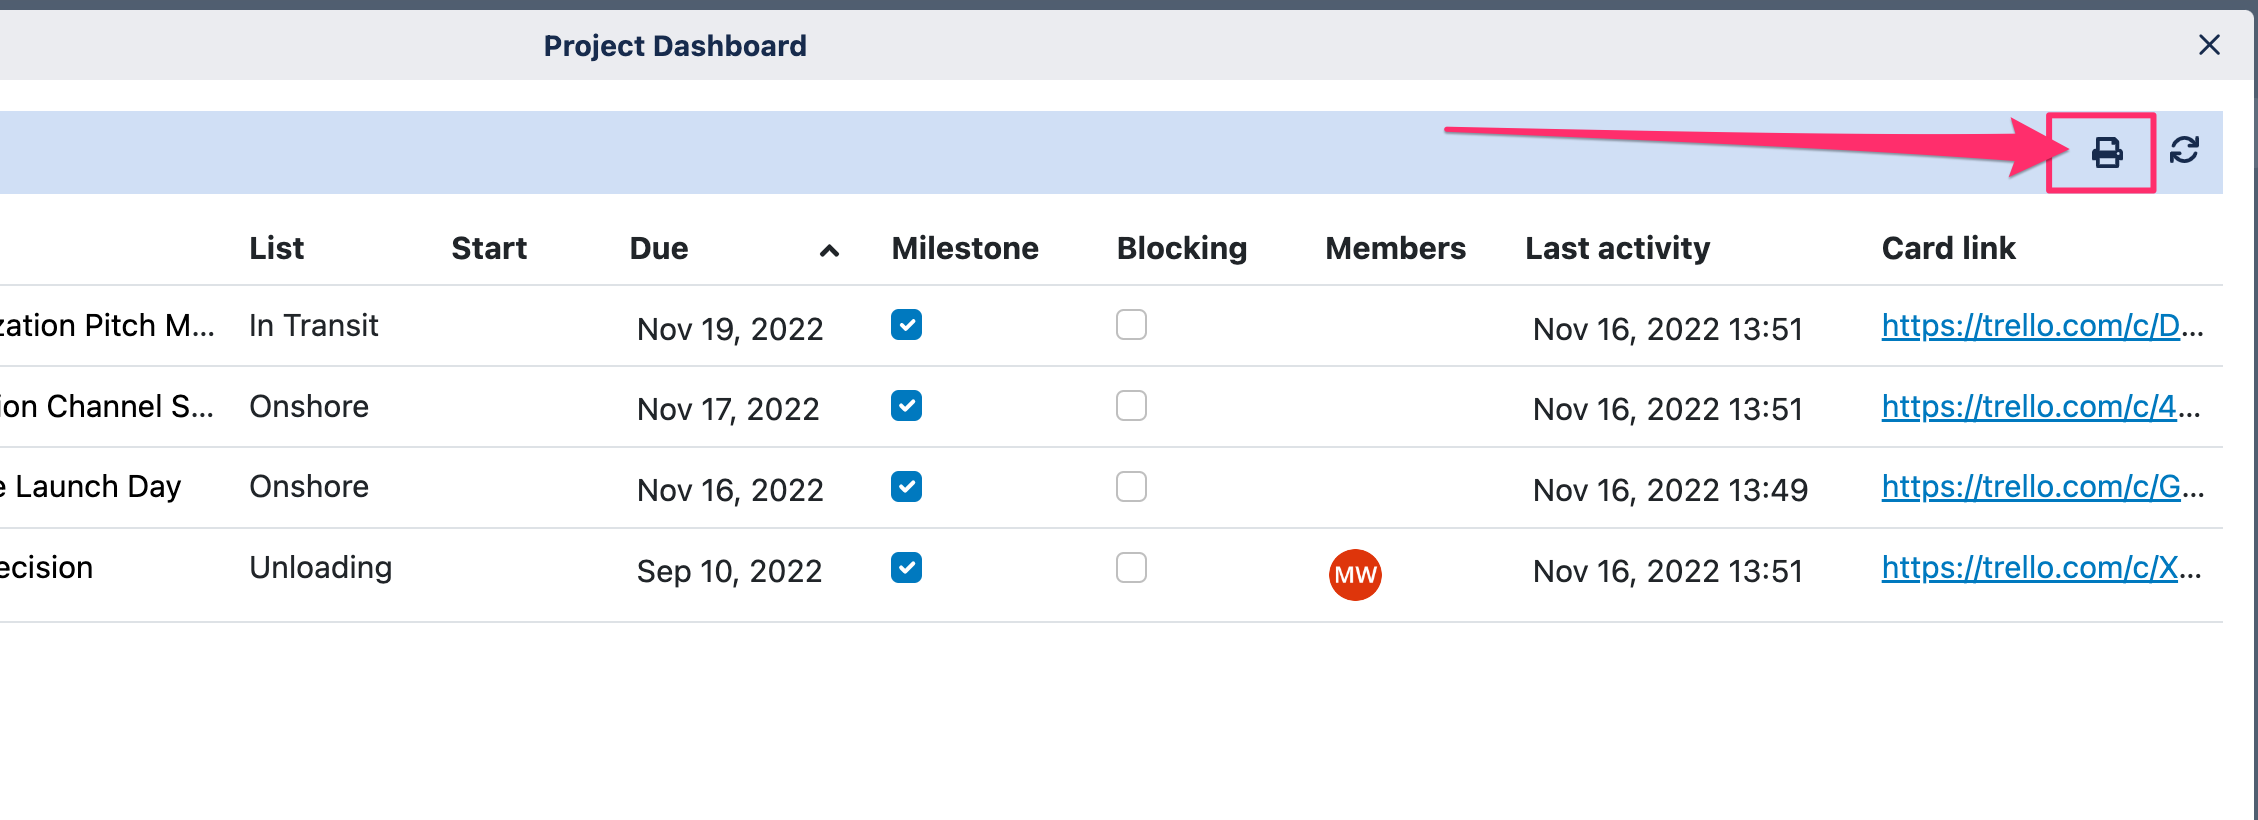The width and height of the screenshot is (2258, 820).
Task: Sort by the Members column header
Action: coord(1395,248)
